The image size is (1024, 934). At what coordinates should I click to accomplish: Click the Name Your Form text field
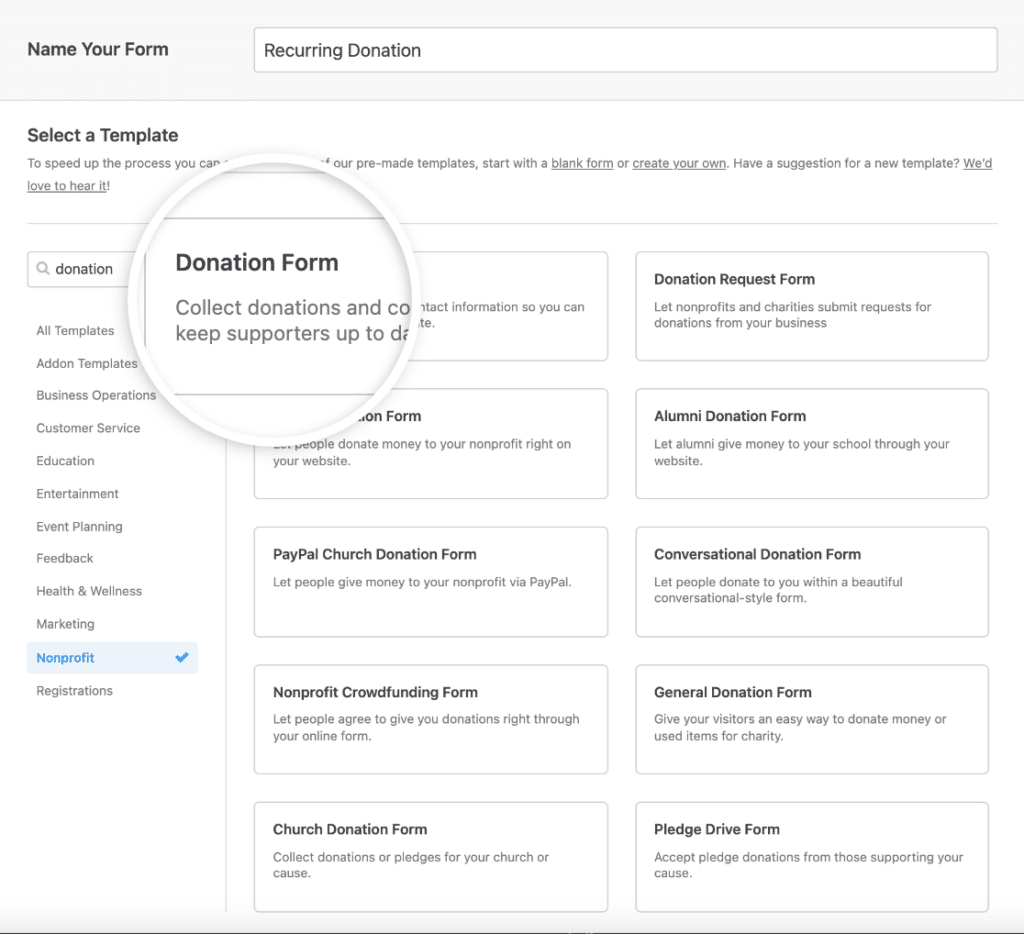pos(625,49)
